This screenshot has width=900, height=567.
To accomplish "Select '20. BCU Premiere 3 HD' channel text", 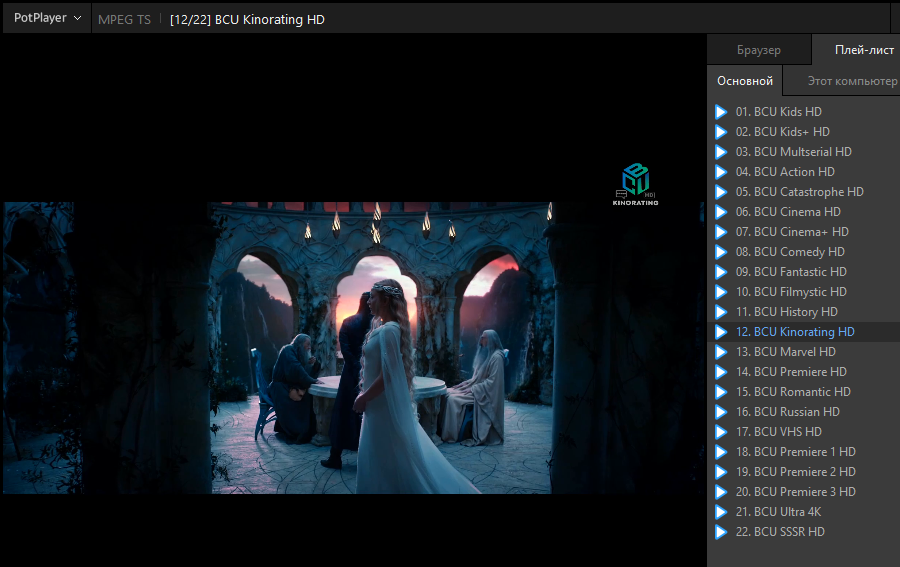I will pos(796,492).
